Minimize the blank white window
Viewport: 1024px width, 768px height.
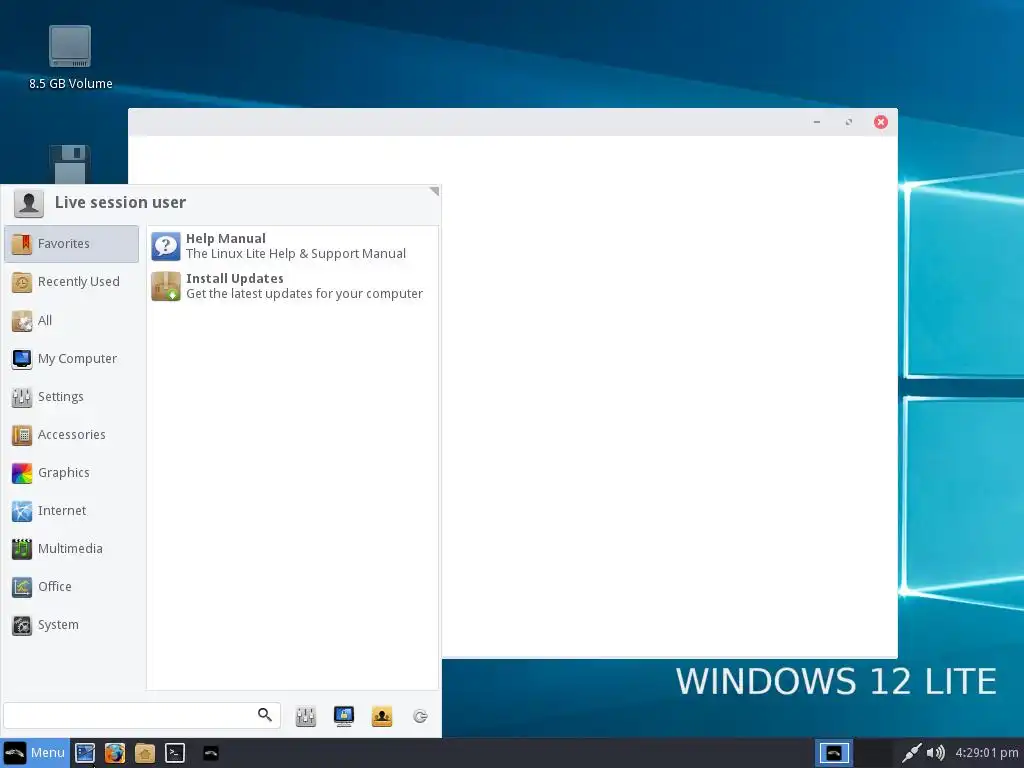point(816,122)
